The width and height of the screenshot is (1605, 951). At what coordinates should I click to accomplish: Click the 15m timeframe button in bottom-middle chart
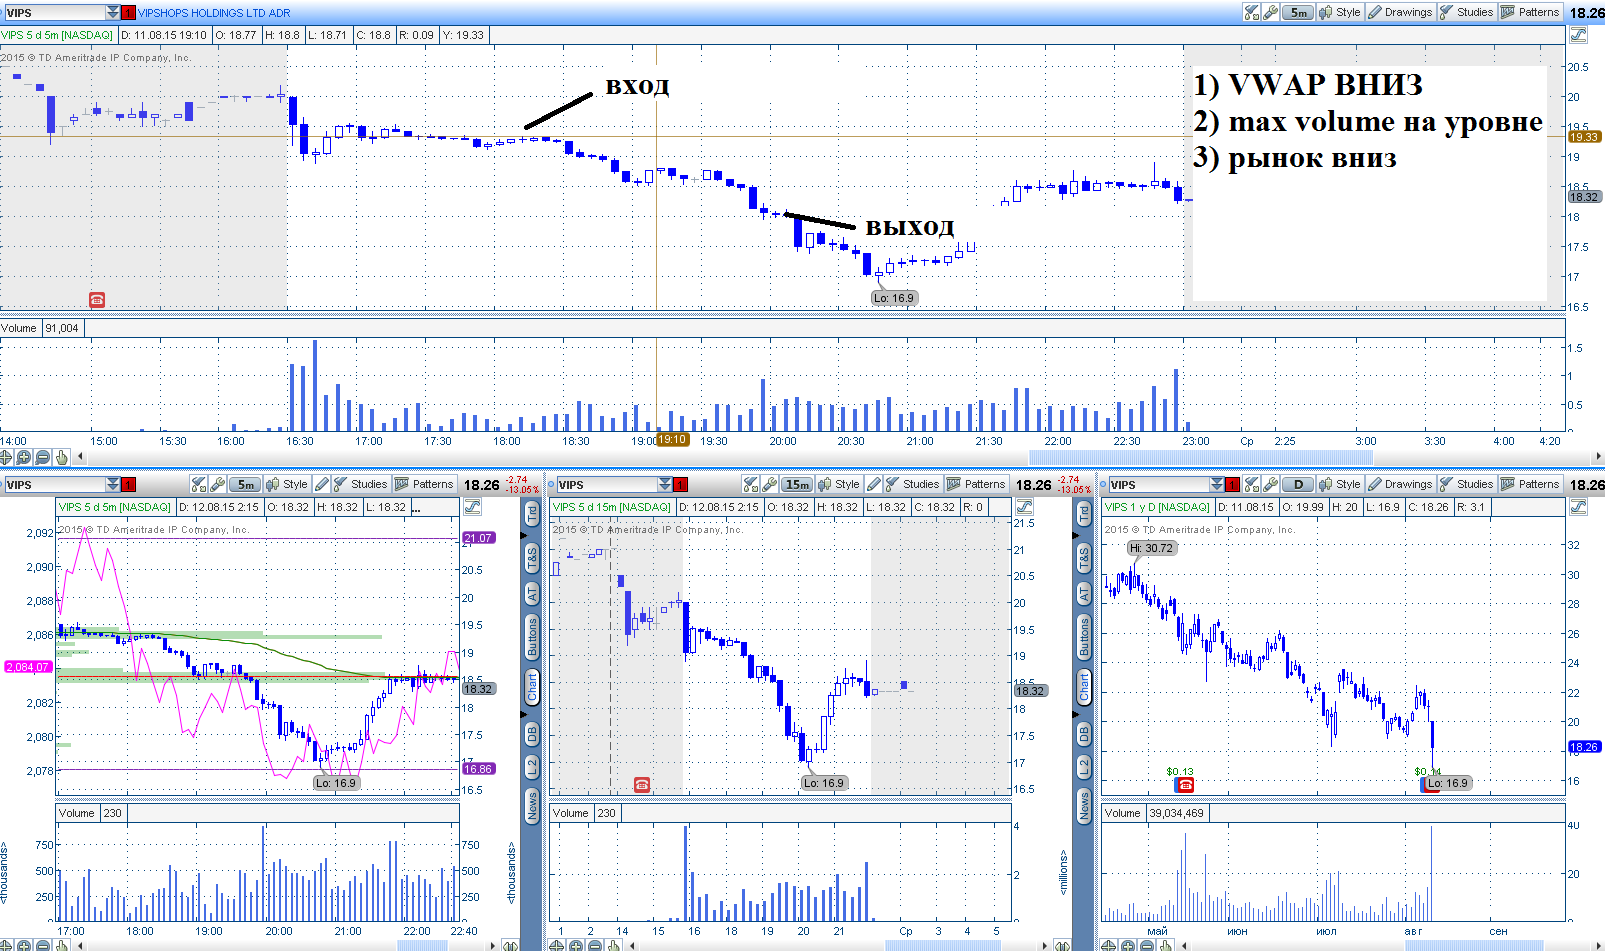pos(797,484)
